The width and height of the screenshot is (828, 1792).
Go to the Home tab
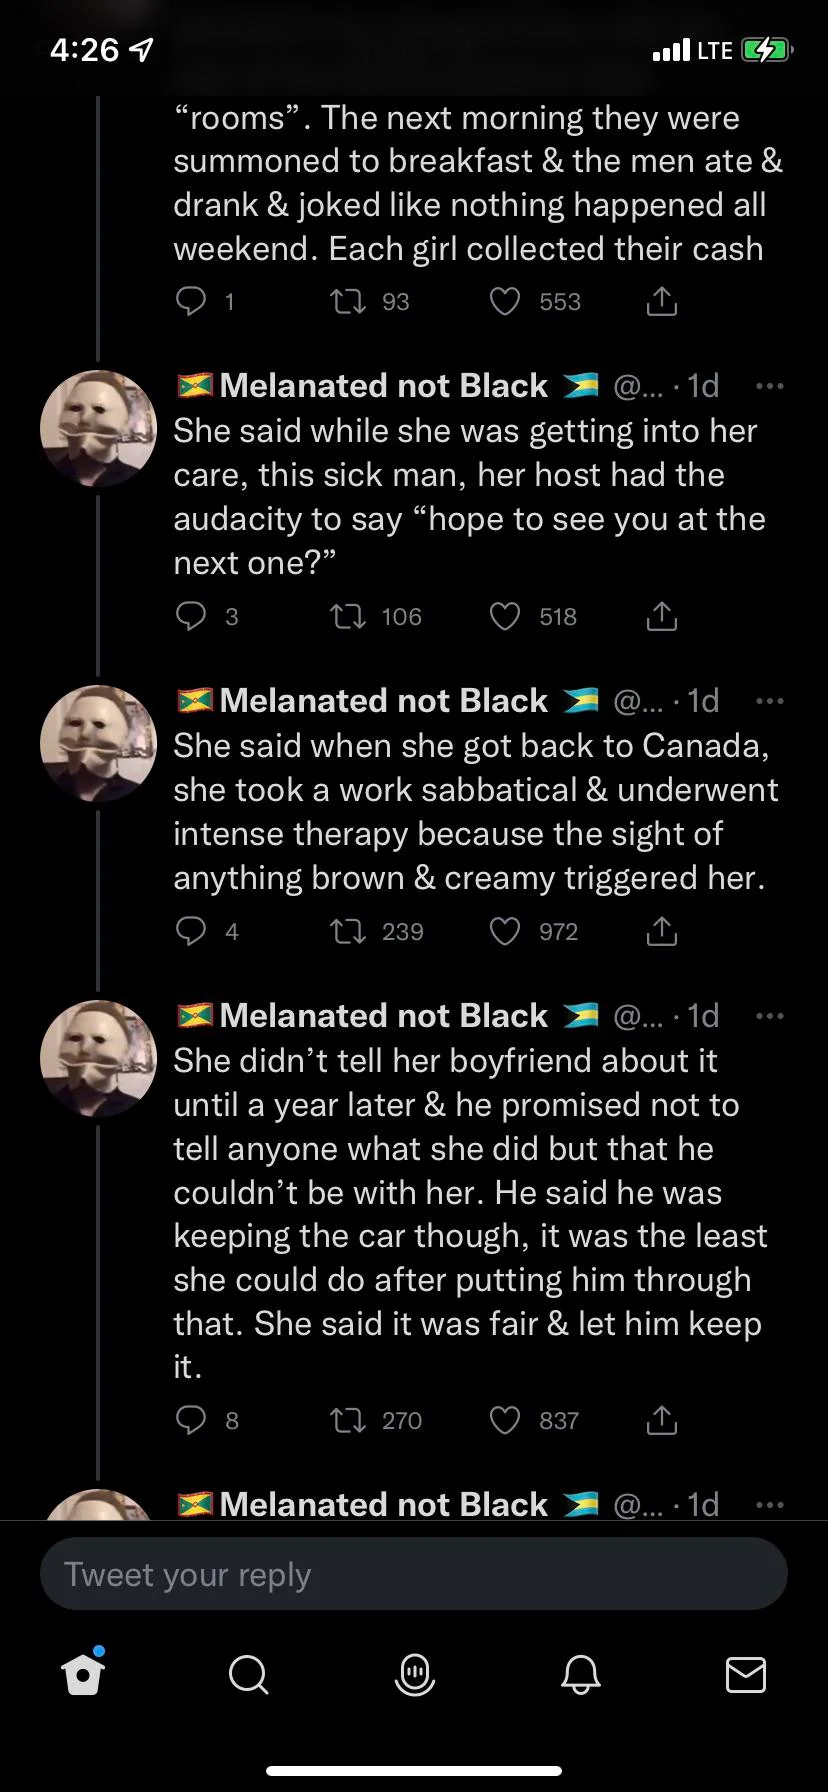(83, 1673)
